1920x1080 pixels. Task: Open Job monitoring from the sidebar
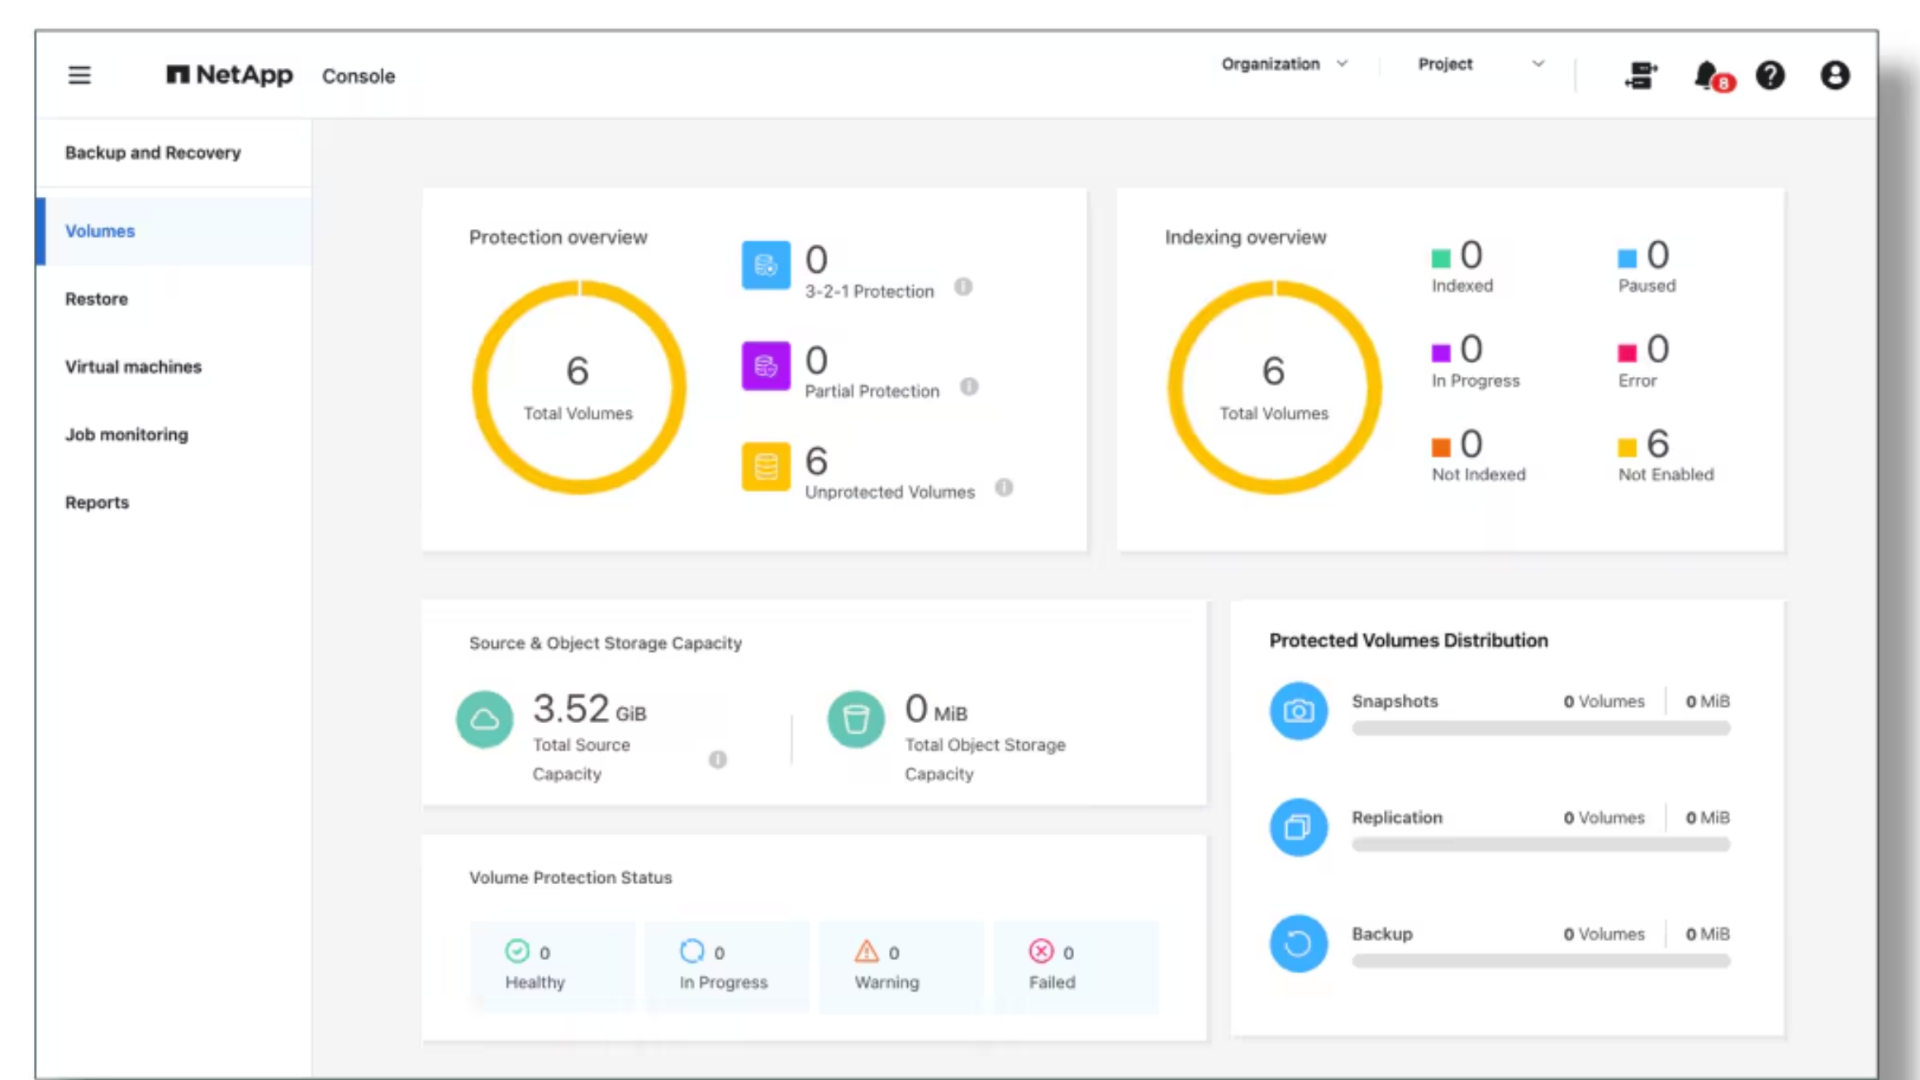[126, 434]
